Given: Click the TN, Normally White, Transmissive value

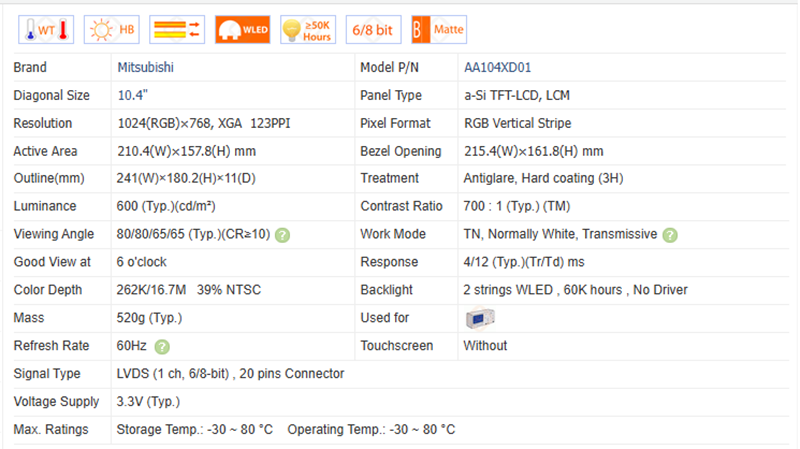Looking at the screenshot, I should (x=560, y=234).
